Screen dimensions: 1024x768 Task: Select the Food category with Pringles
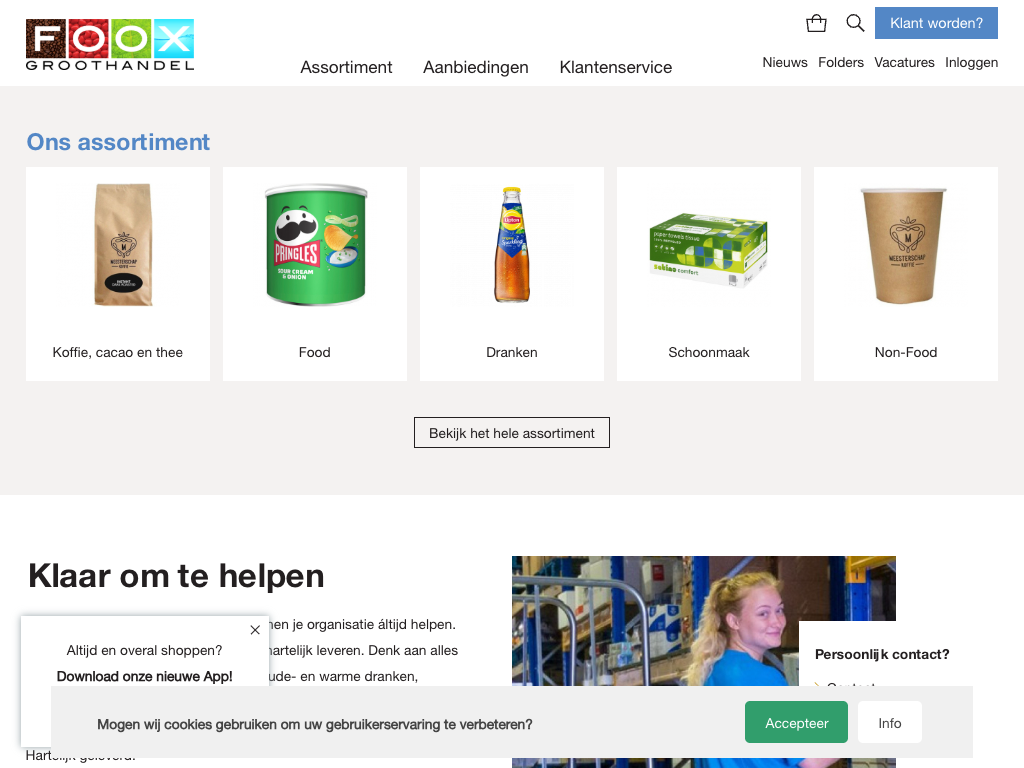tap(315, 274)
